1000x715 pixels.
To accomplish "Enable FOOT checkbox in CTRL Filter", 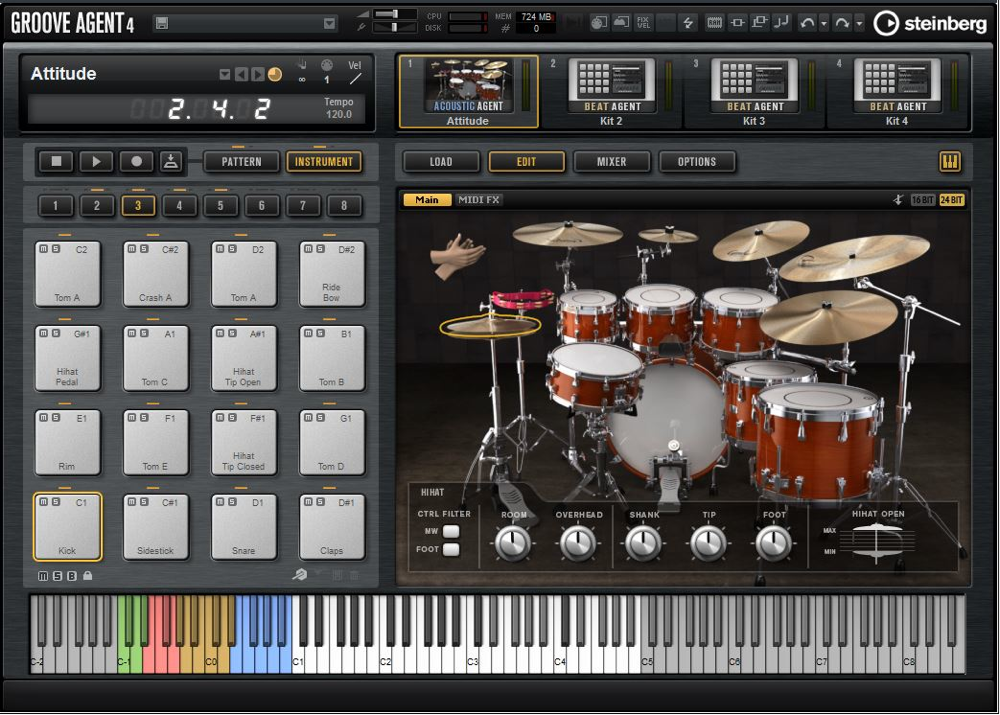I will [451, 549].
